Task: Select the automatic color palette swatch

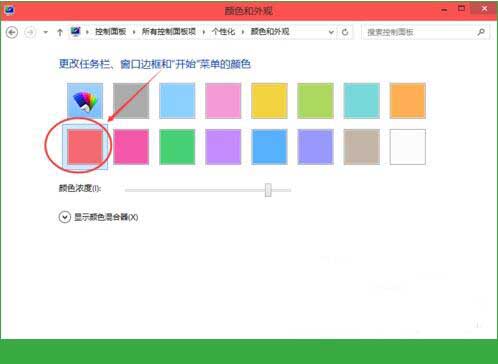Action: (85, 101)
